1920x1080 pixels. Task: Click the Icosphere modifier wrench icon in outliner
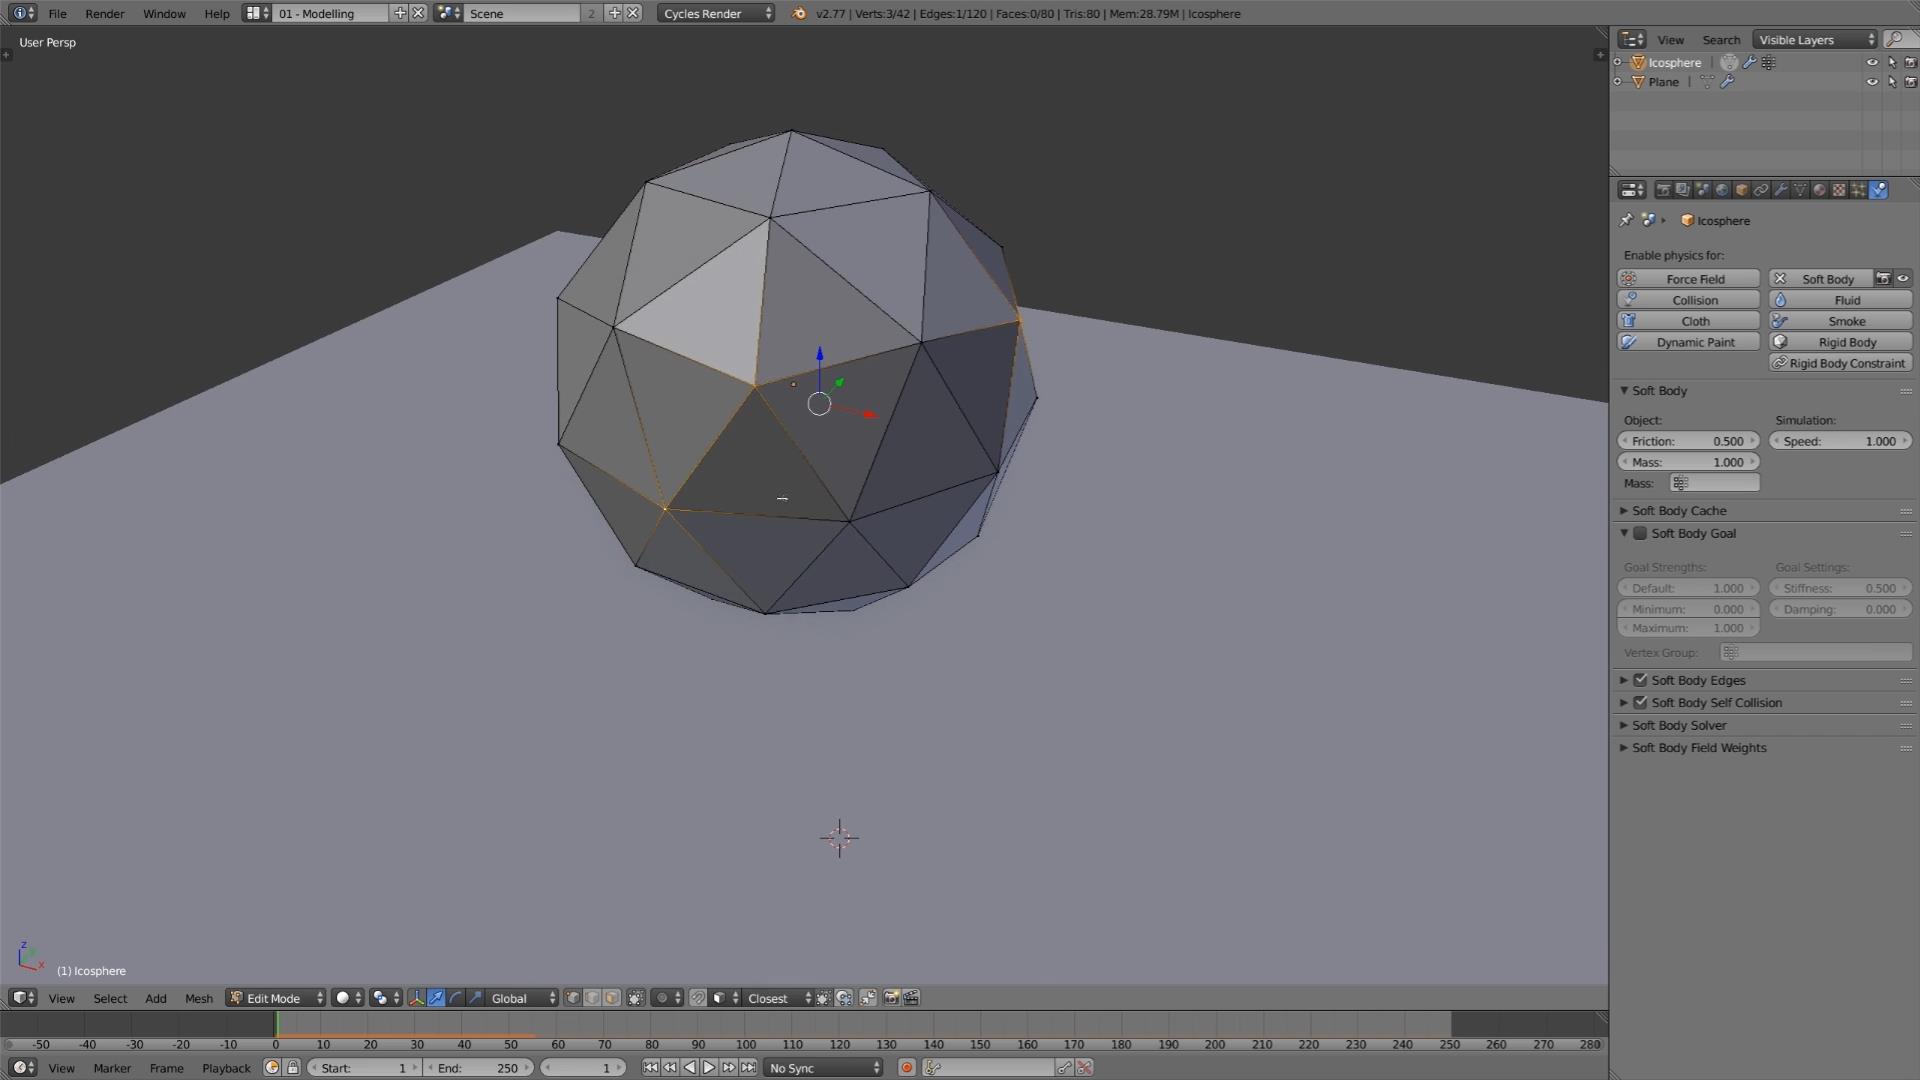tap(1749, 62)
